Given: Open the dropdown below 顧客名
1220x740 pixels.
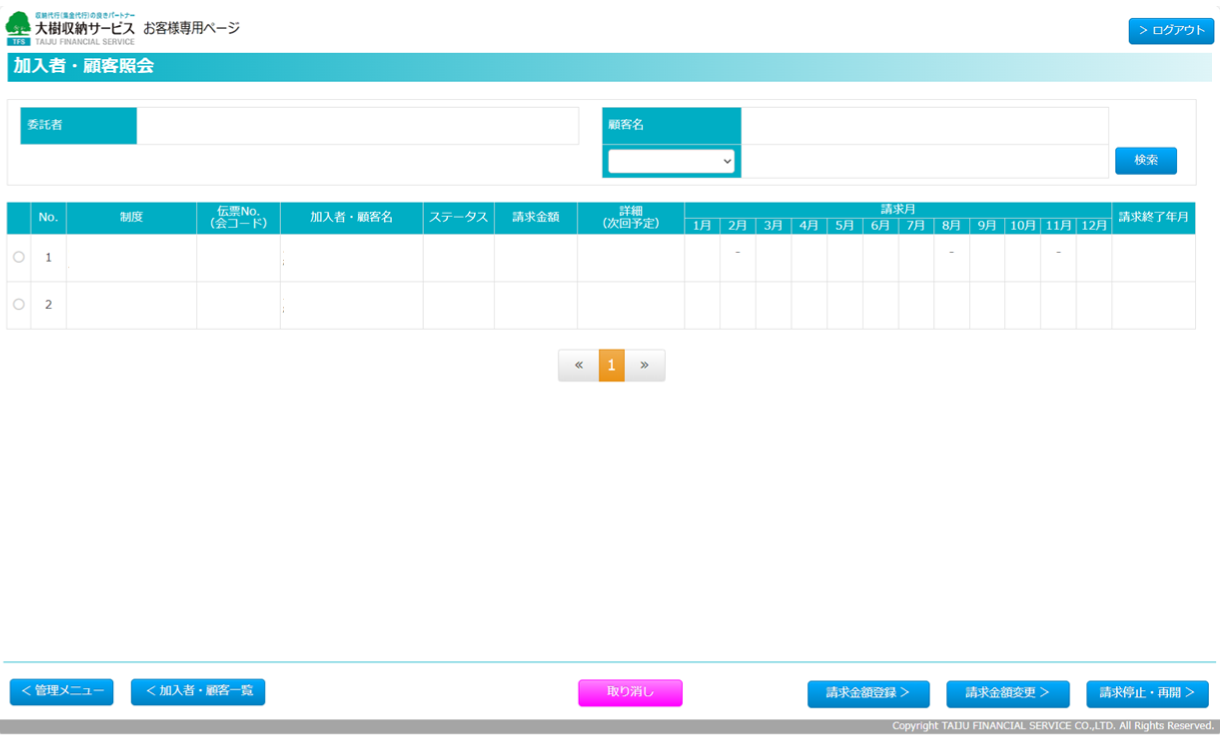Looking at the screenshot, I should click(671, 161).
